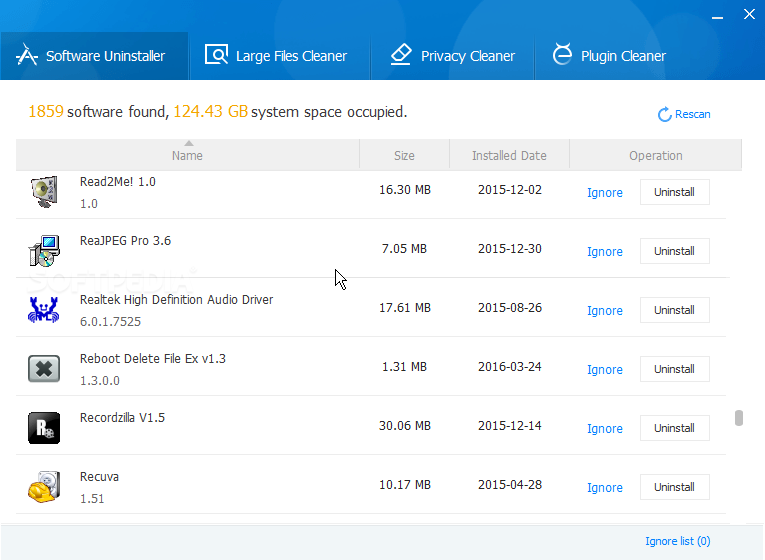Click the 7.05 MB size value
Screen dimensions: 765x560
404,248
